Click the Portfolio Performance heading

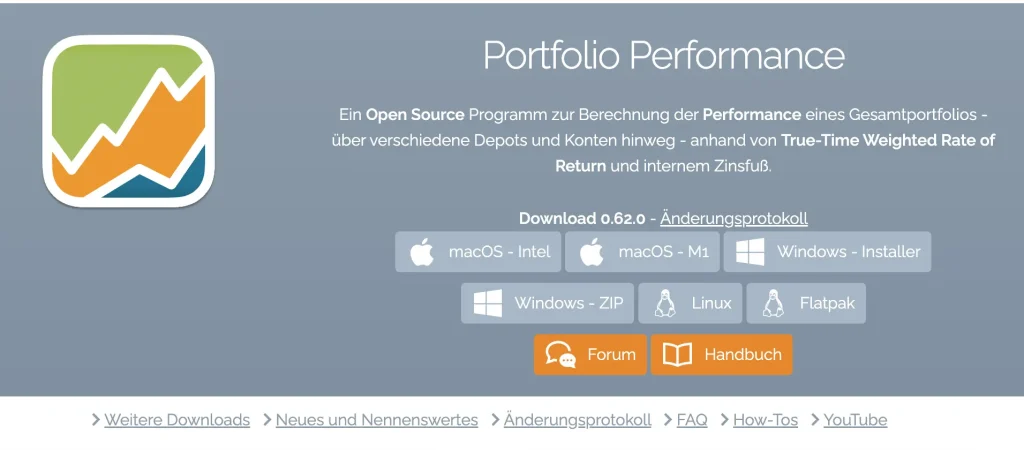(x=663, y=55)
